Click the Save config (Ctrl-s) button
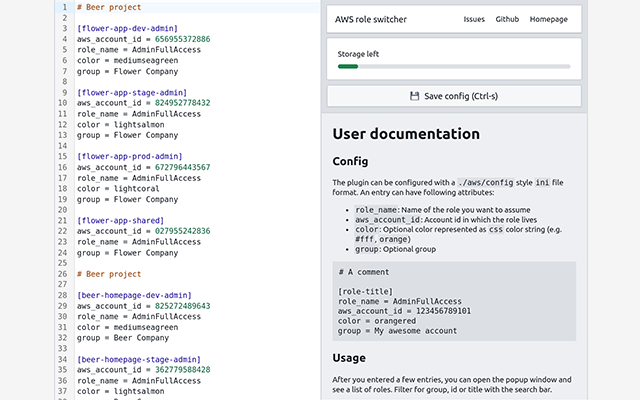Image resolution: width=640 pixels, height=400 pixels. (x=454, y=96)
